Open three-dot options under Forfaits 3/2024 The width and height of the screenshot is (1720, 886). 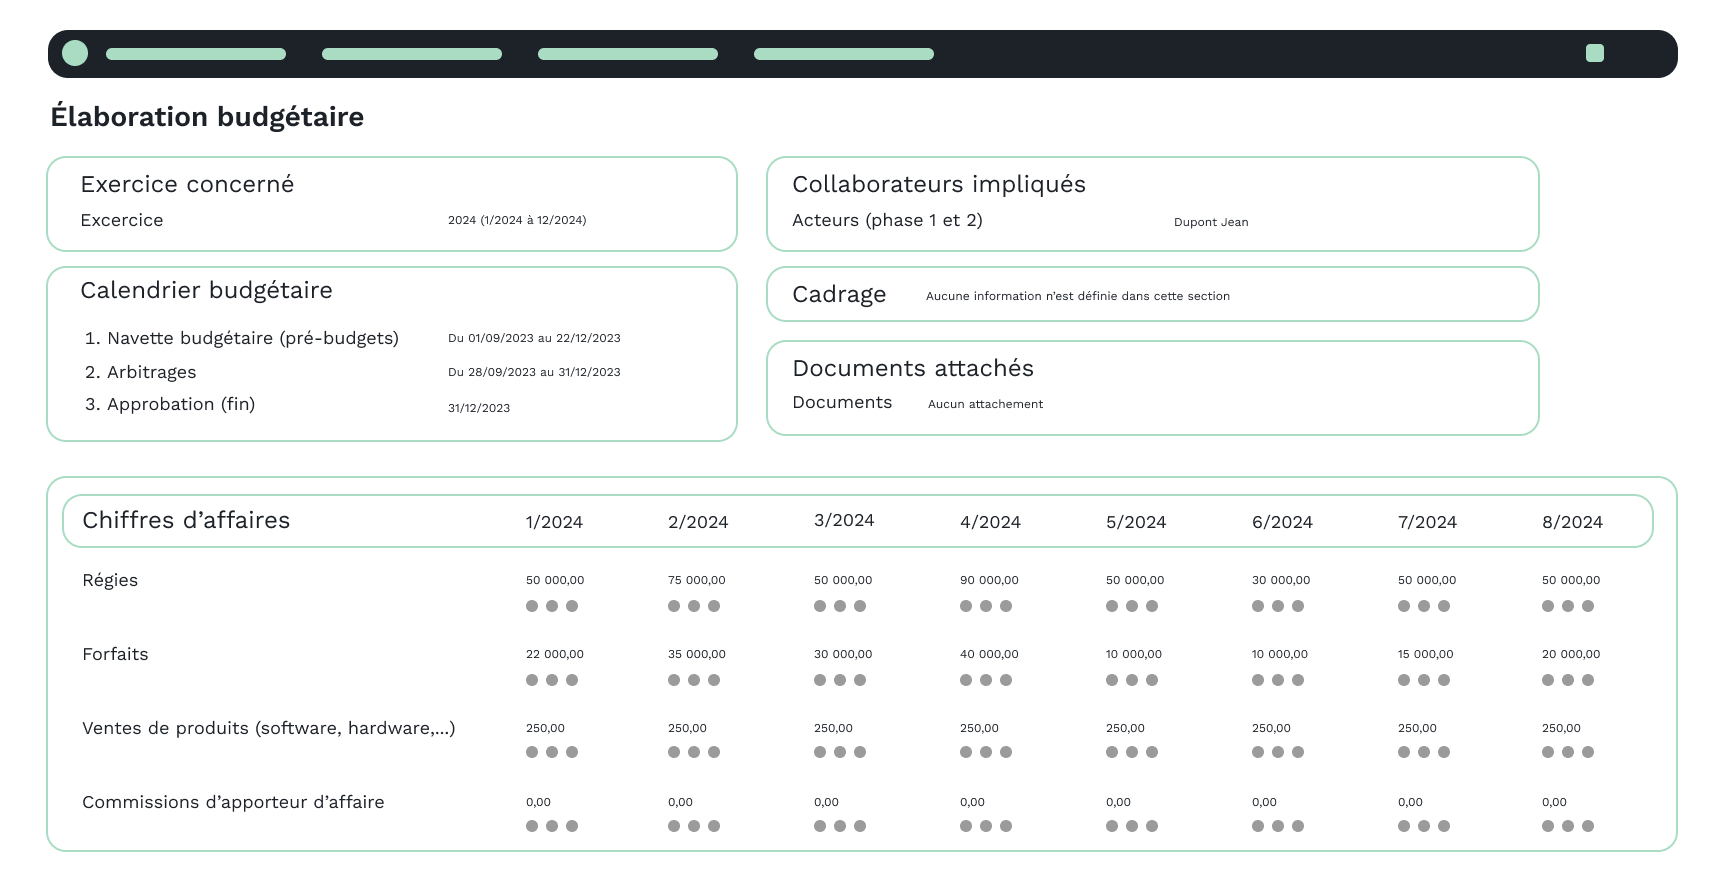[x=840, y=680]
